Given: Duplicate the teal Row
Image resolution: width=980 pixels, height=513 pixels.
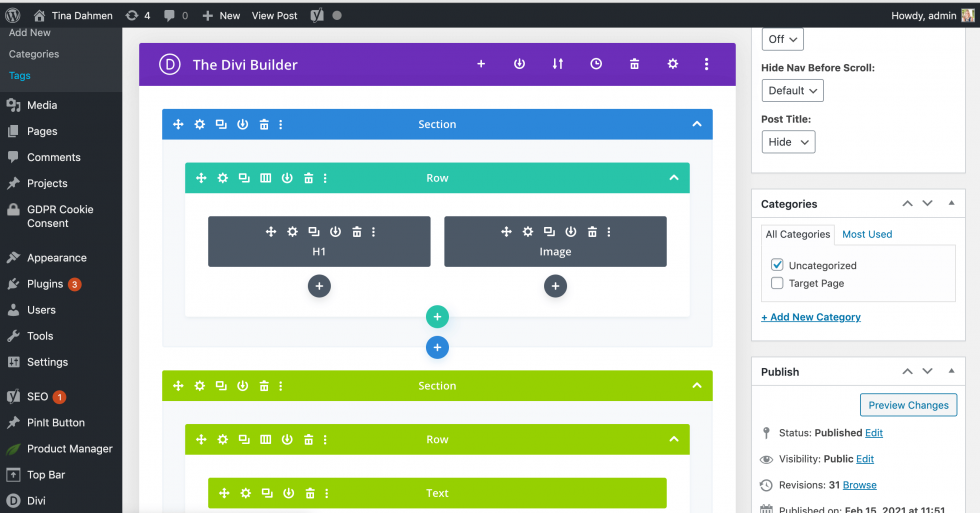Looking at the screenshot, I should click(x=244, y=178).
